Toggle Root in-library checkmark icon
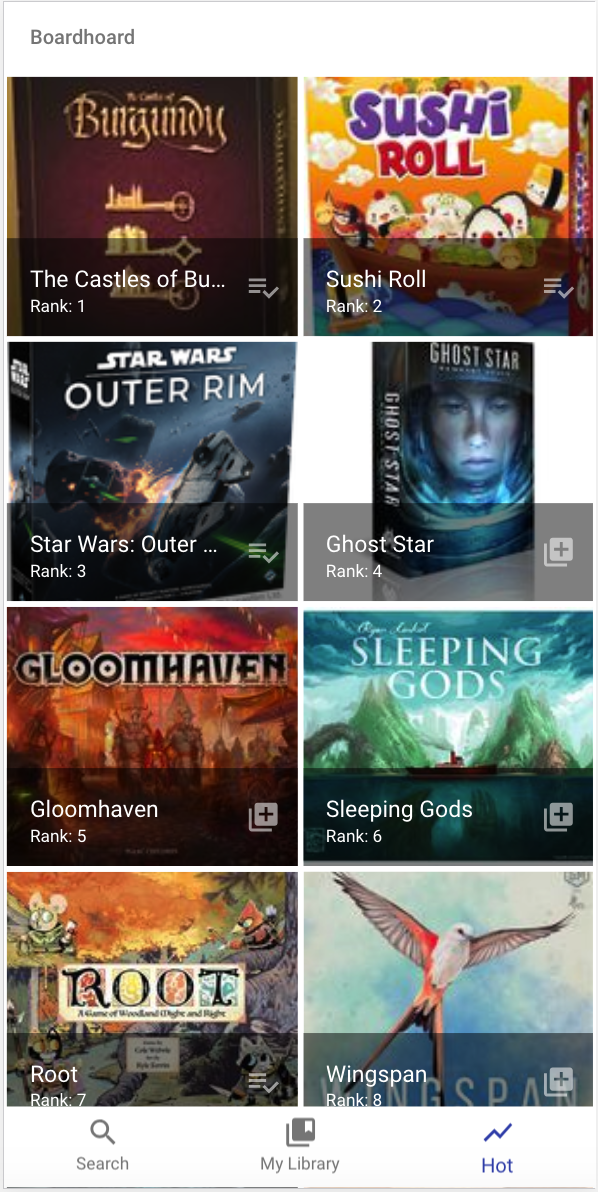 [x=263, y=1083]
